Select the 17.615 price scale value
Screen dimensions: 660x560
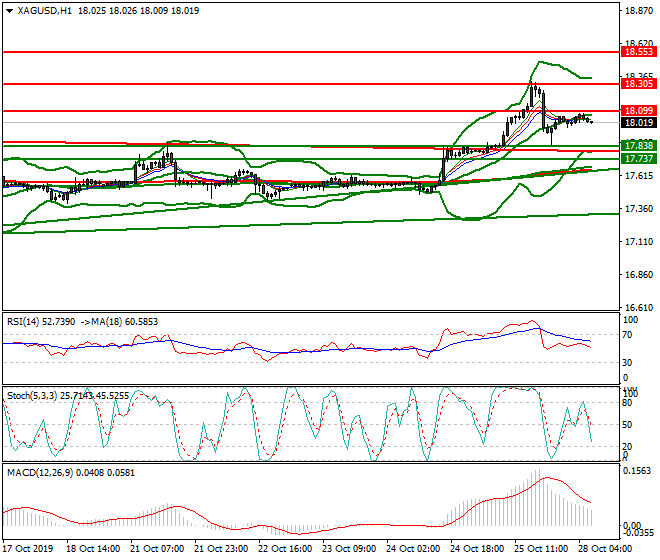pos(639,176)
